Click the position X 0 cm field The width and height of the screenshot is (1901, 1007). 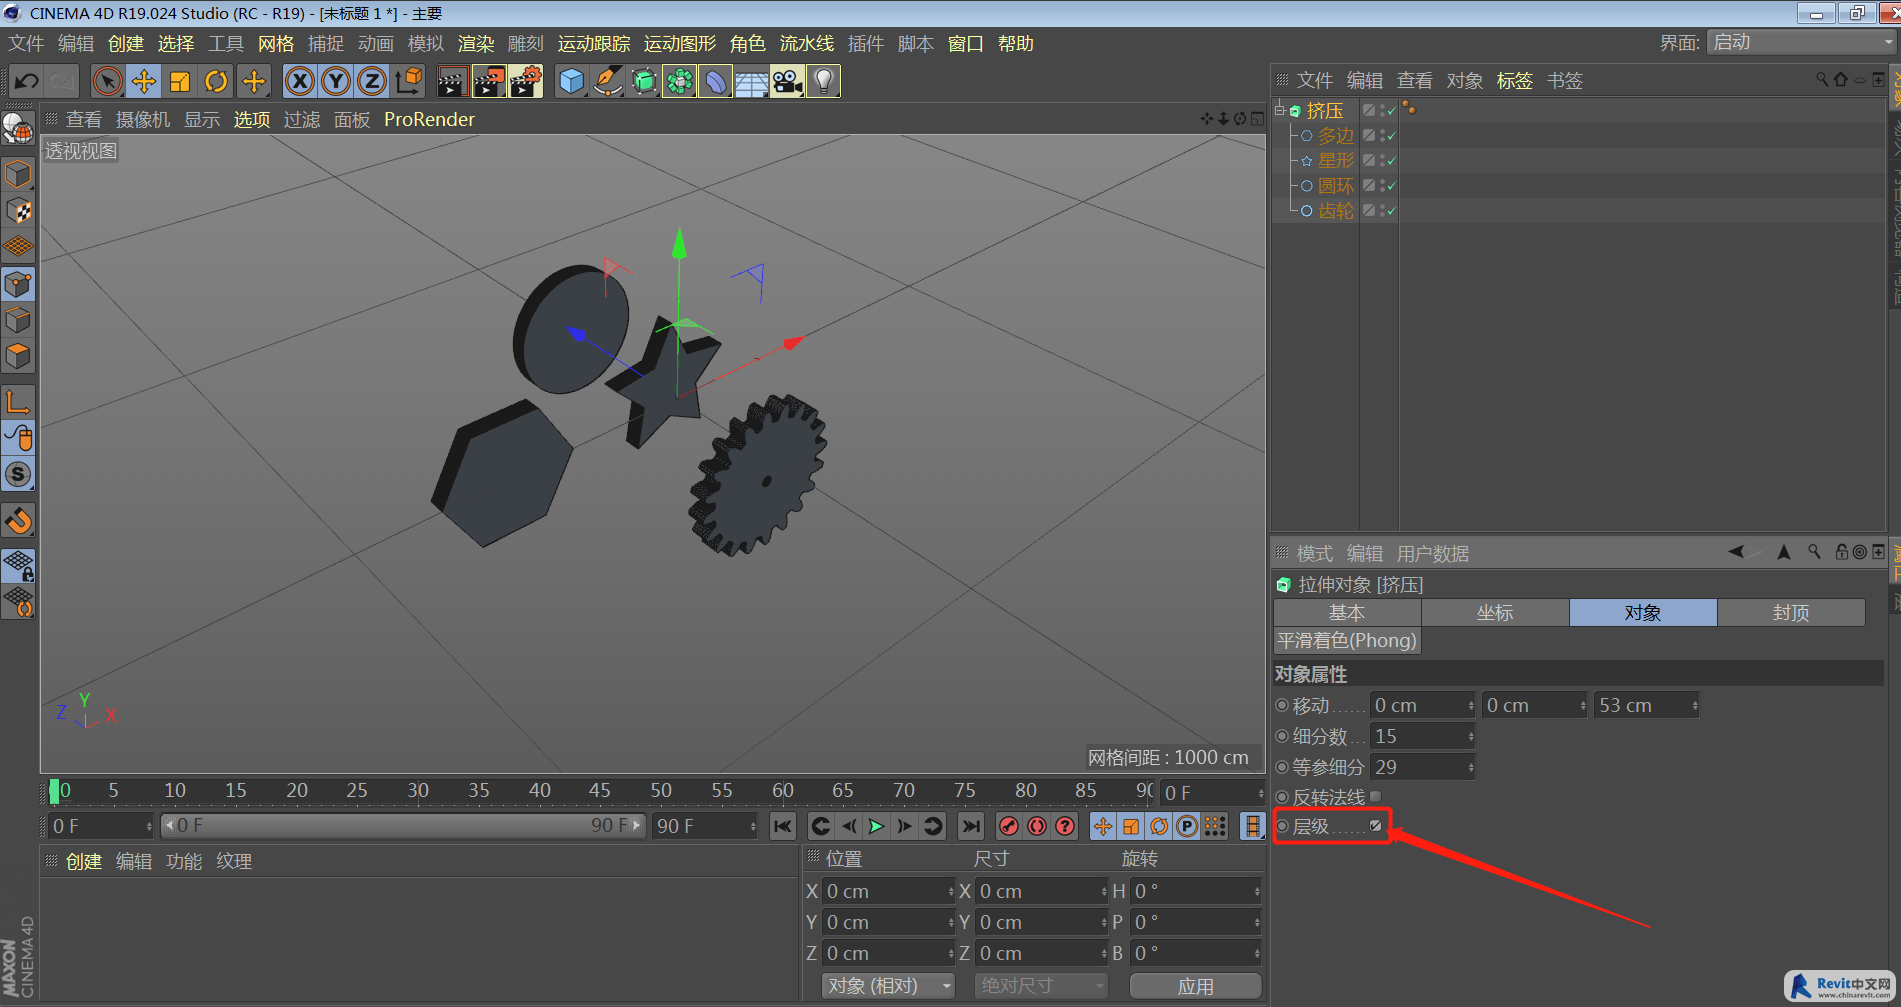pyautogui.click(x=889, y=891)
